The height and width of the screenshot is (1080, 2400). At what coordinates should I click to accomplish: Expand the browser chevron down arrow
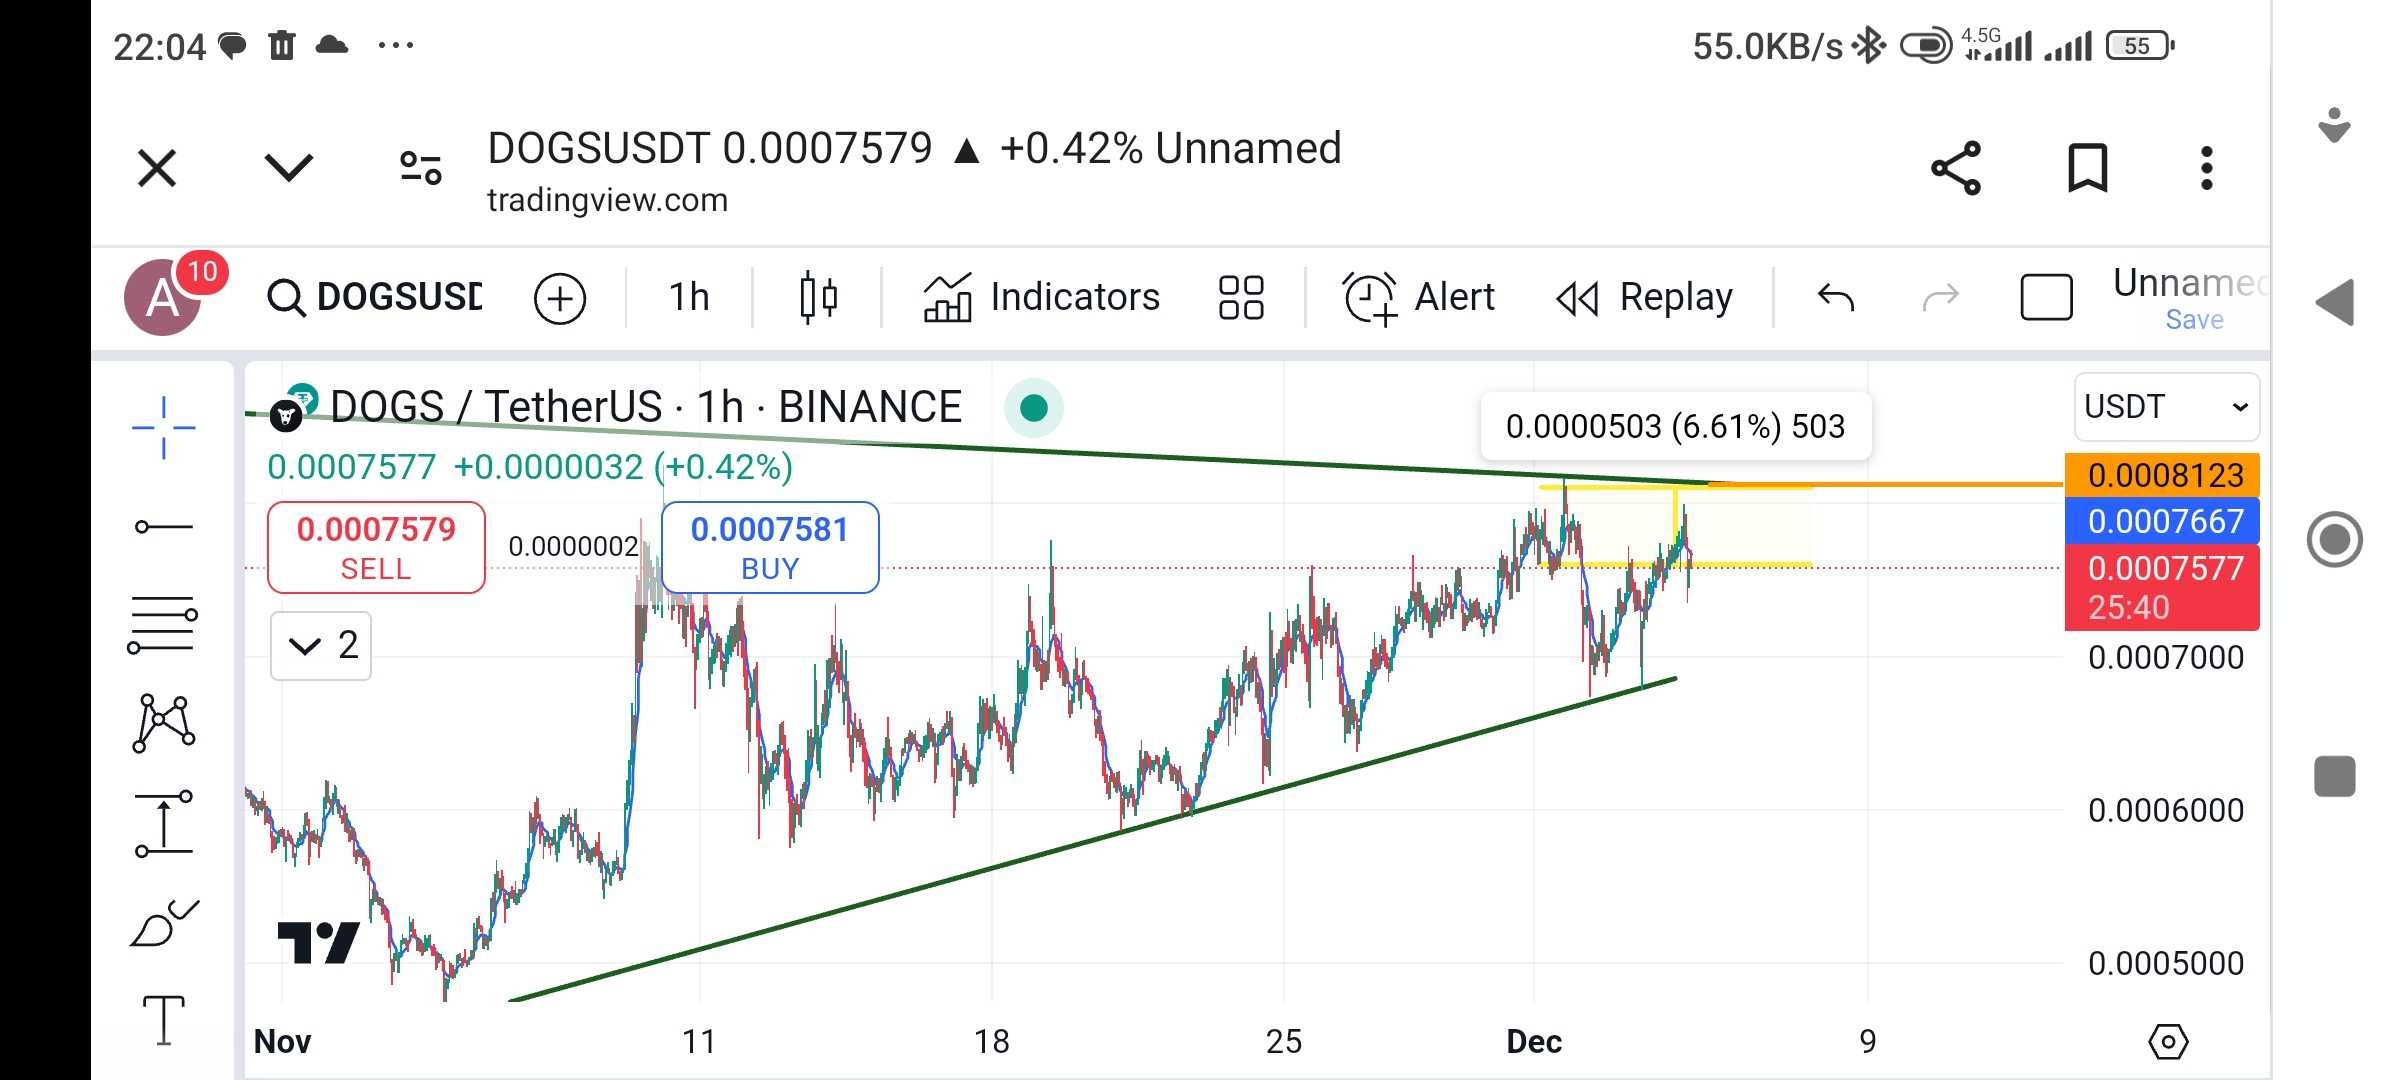click(x=288, y=167)
